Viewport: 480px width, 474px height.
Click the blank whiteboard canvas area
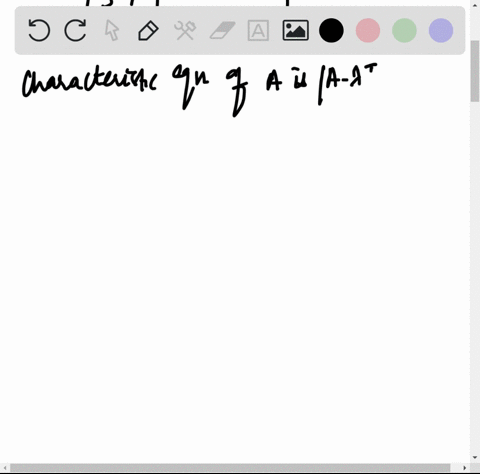(x=233, y=283)
